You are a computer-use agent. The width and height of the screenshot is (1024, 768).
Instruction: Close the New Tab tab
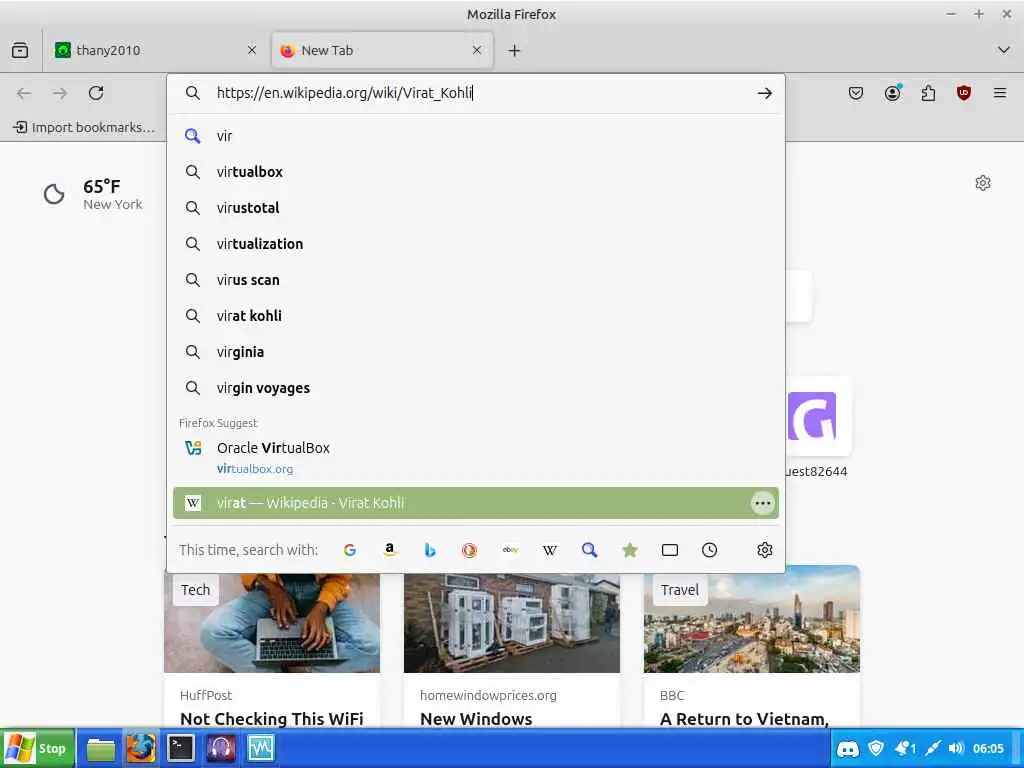coord(477,50)
